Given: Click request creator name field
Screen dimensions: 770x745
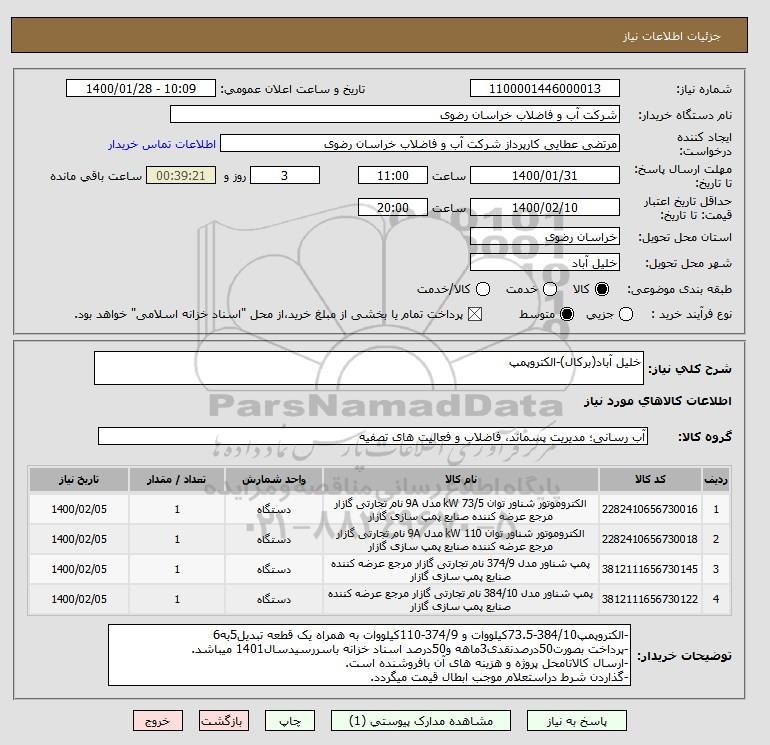Looking at the screenshot, I should pyautogui.click(x=420, y=144).
